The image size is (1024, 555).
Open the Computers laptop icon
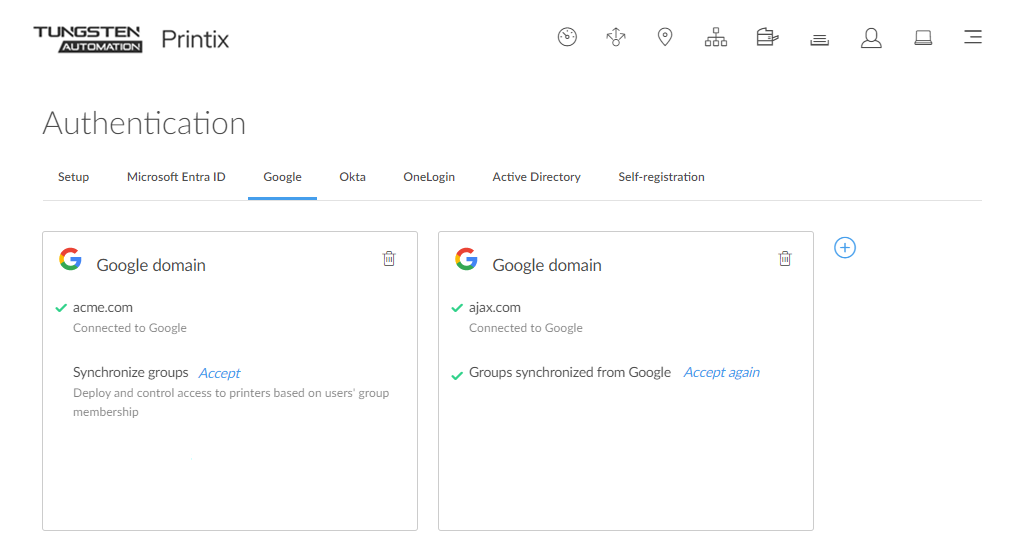[923, 38]
